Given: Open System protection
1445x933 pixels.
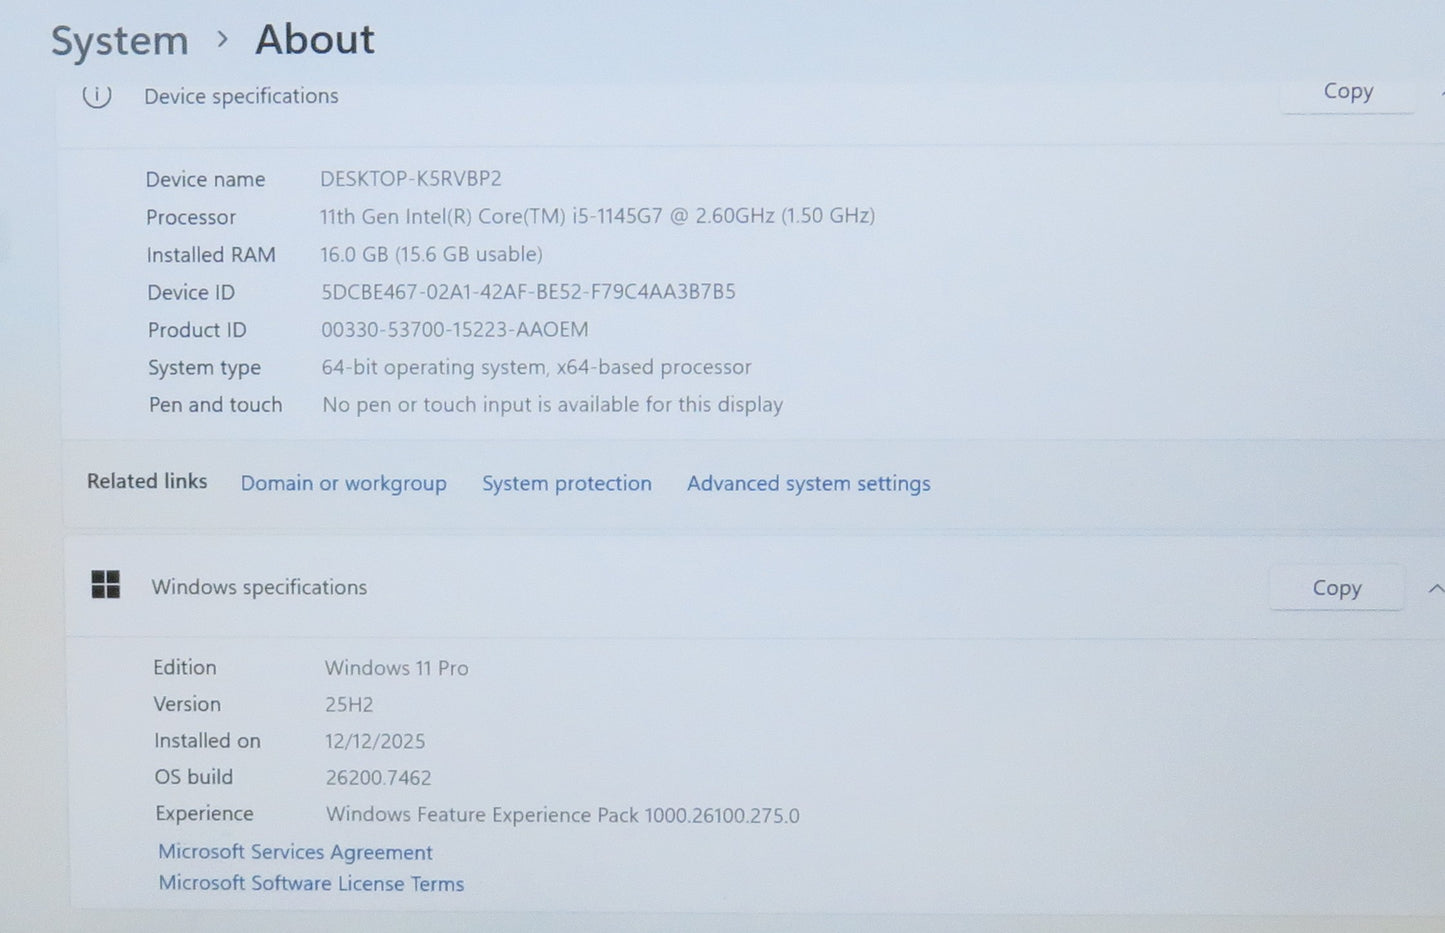Looking at the screenshot, I should [x=567, y=483].
